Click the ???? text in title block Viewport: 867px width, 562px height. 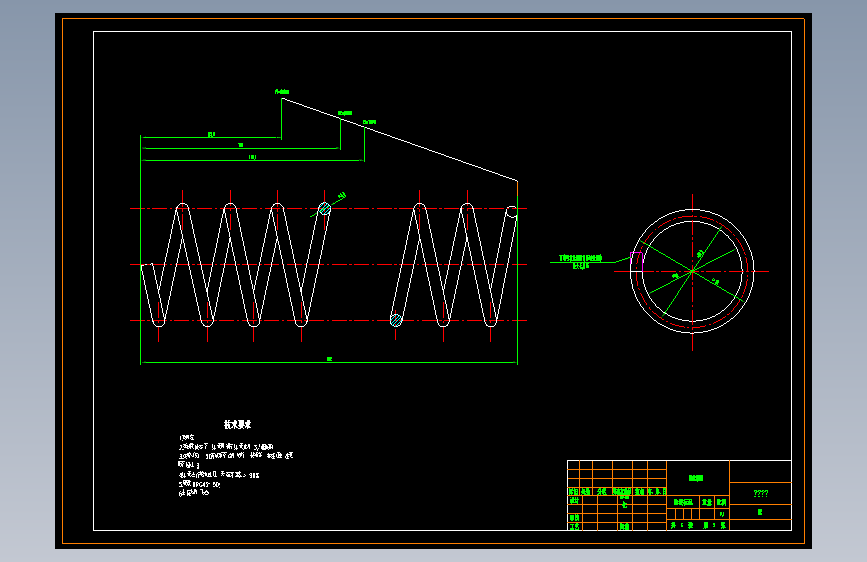761,493
